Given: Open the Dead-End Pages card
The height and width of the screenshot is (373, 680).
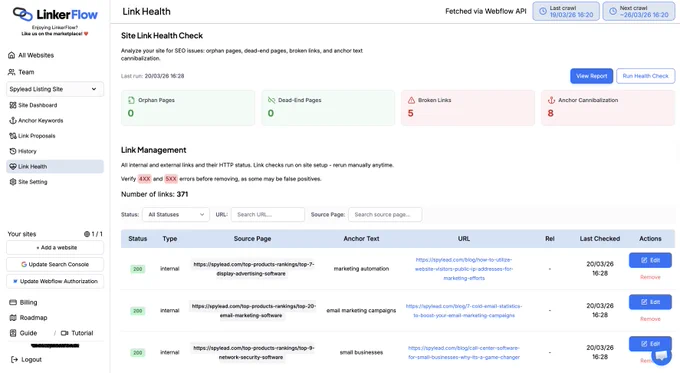Looking at the screenshot, I should [x=328, y=108].
